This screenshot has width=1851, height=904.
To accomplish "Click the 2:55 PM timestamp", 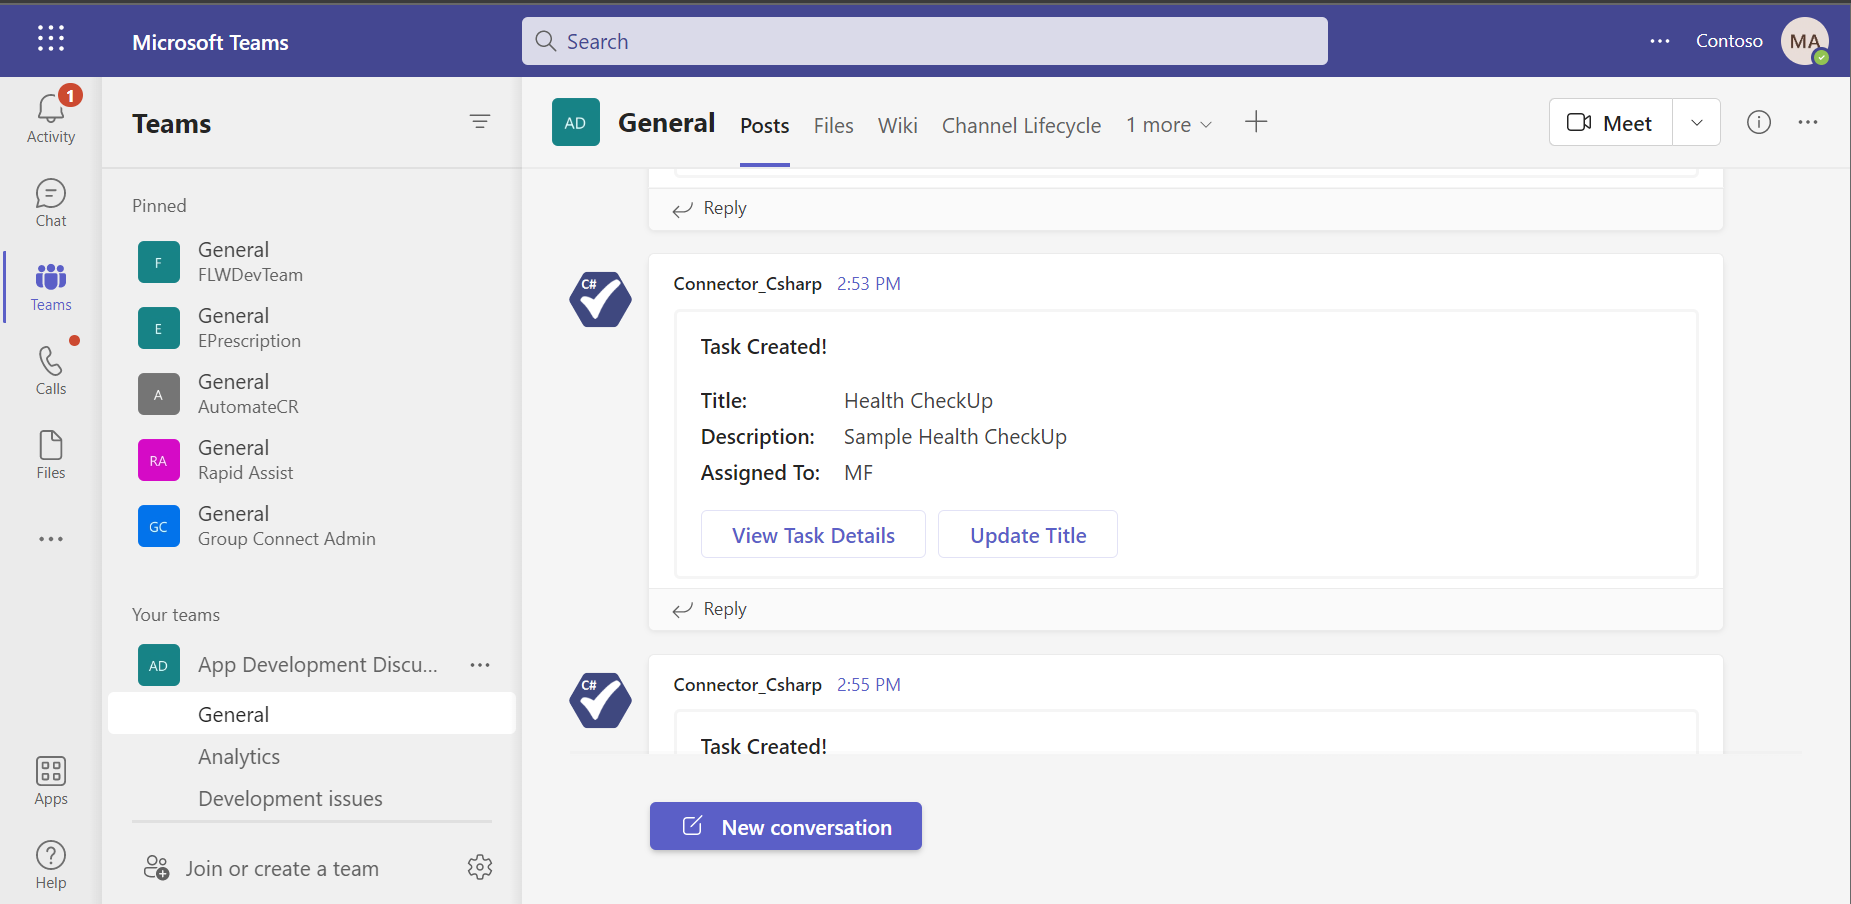I will click(x=869, y=685).
